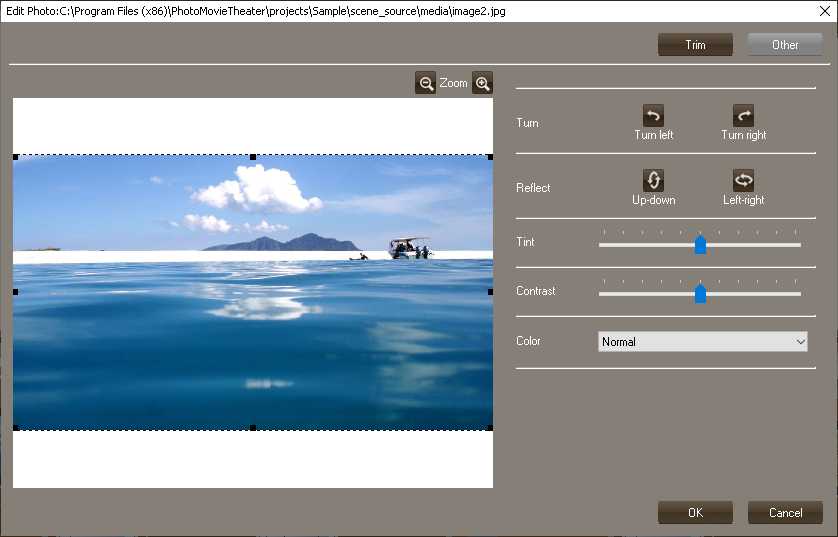
Task: Click the Zoom label between magnifiers
Action: point(453,83)
